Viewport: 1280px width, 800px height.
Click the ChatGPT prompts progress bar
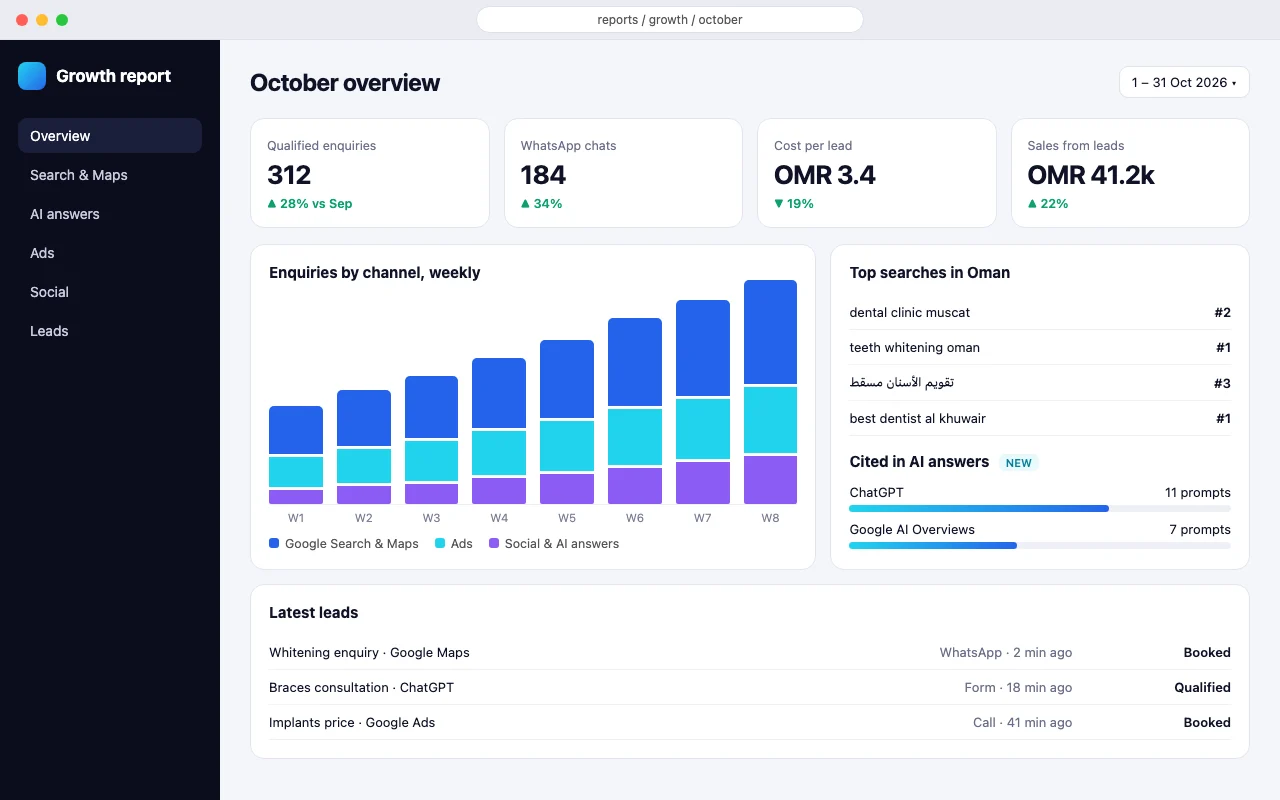pyautogui.click(x=1040, y=509)
